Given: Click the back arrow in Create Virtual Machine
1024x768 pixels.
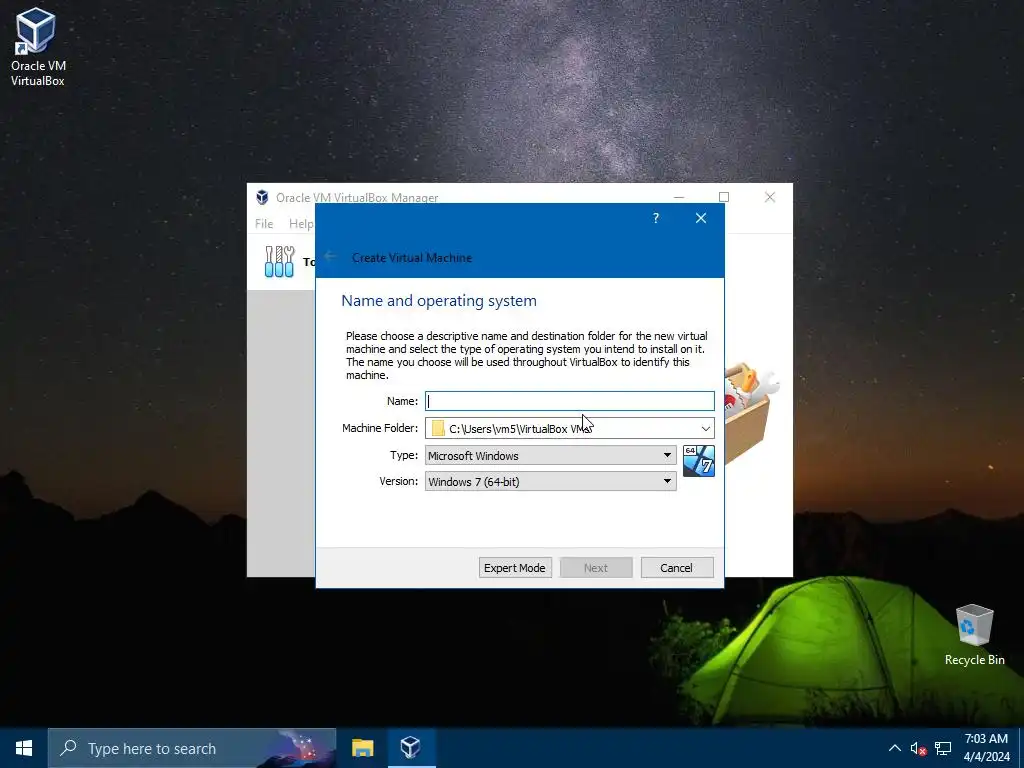Looking at the screenshot, I should coord(330,257).
